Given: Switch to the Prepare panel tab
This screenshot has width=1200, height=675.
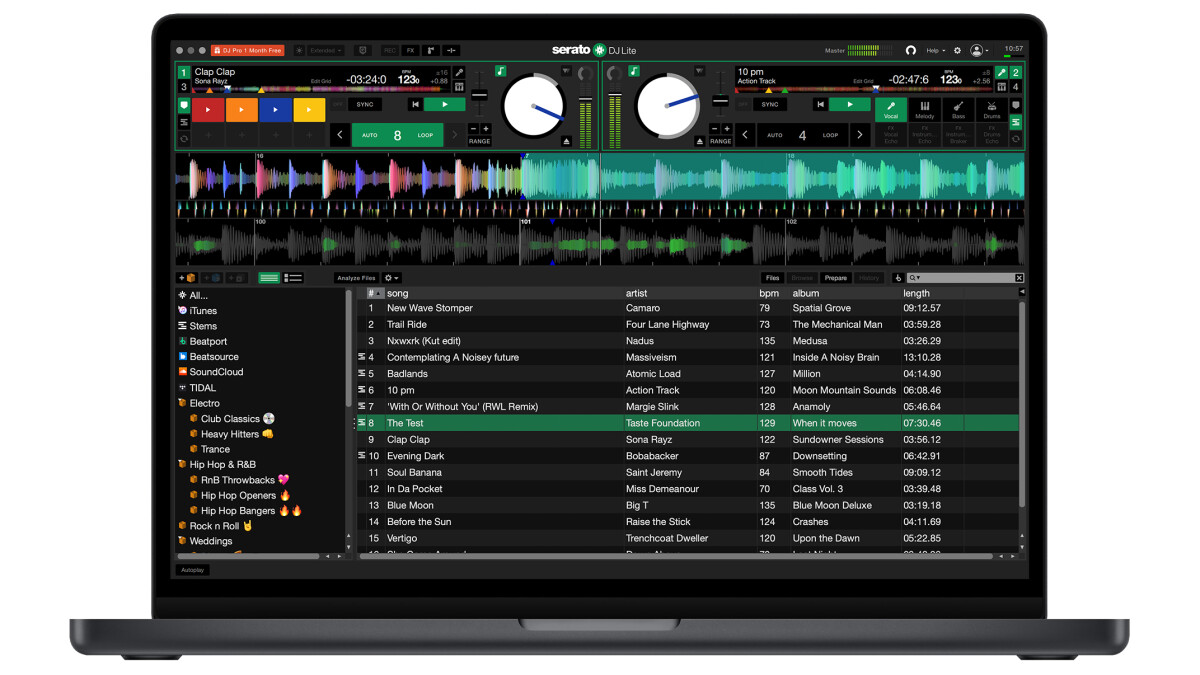Looking at the screenshot, I should tap(835, 278).
